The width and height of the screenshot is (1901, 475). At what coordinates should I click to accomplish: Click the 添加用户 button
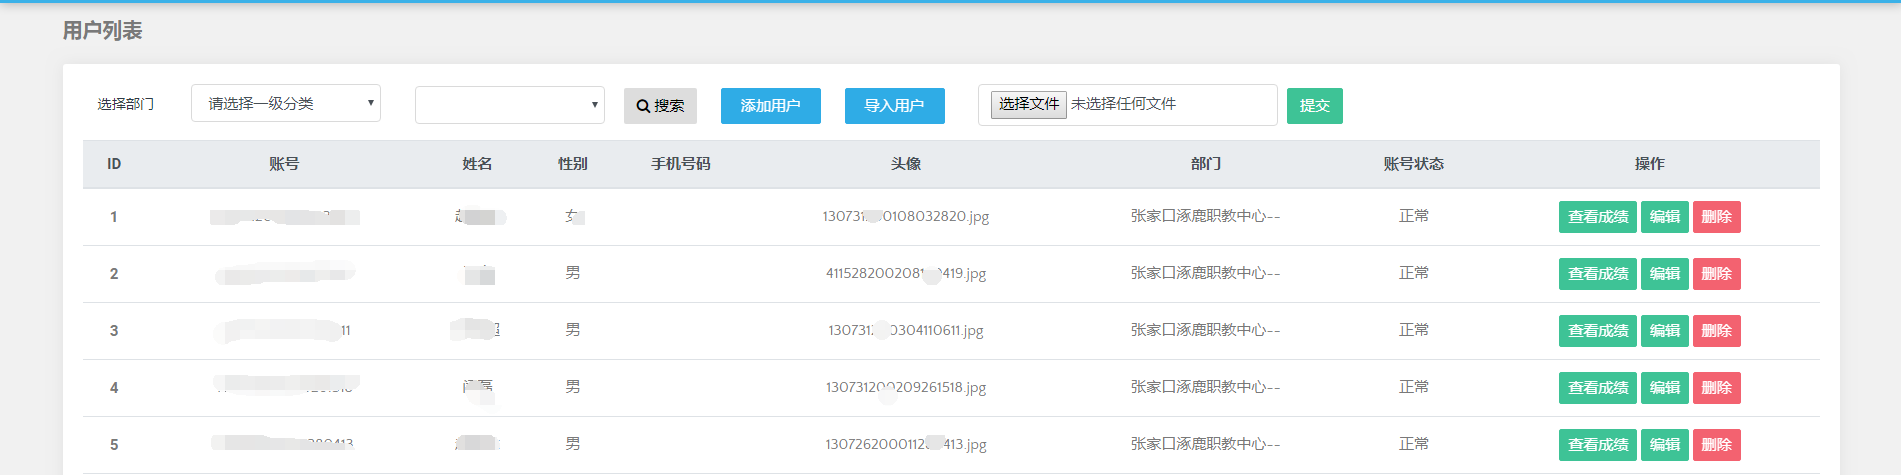770,106
